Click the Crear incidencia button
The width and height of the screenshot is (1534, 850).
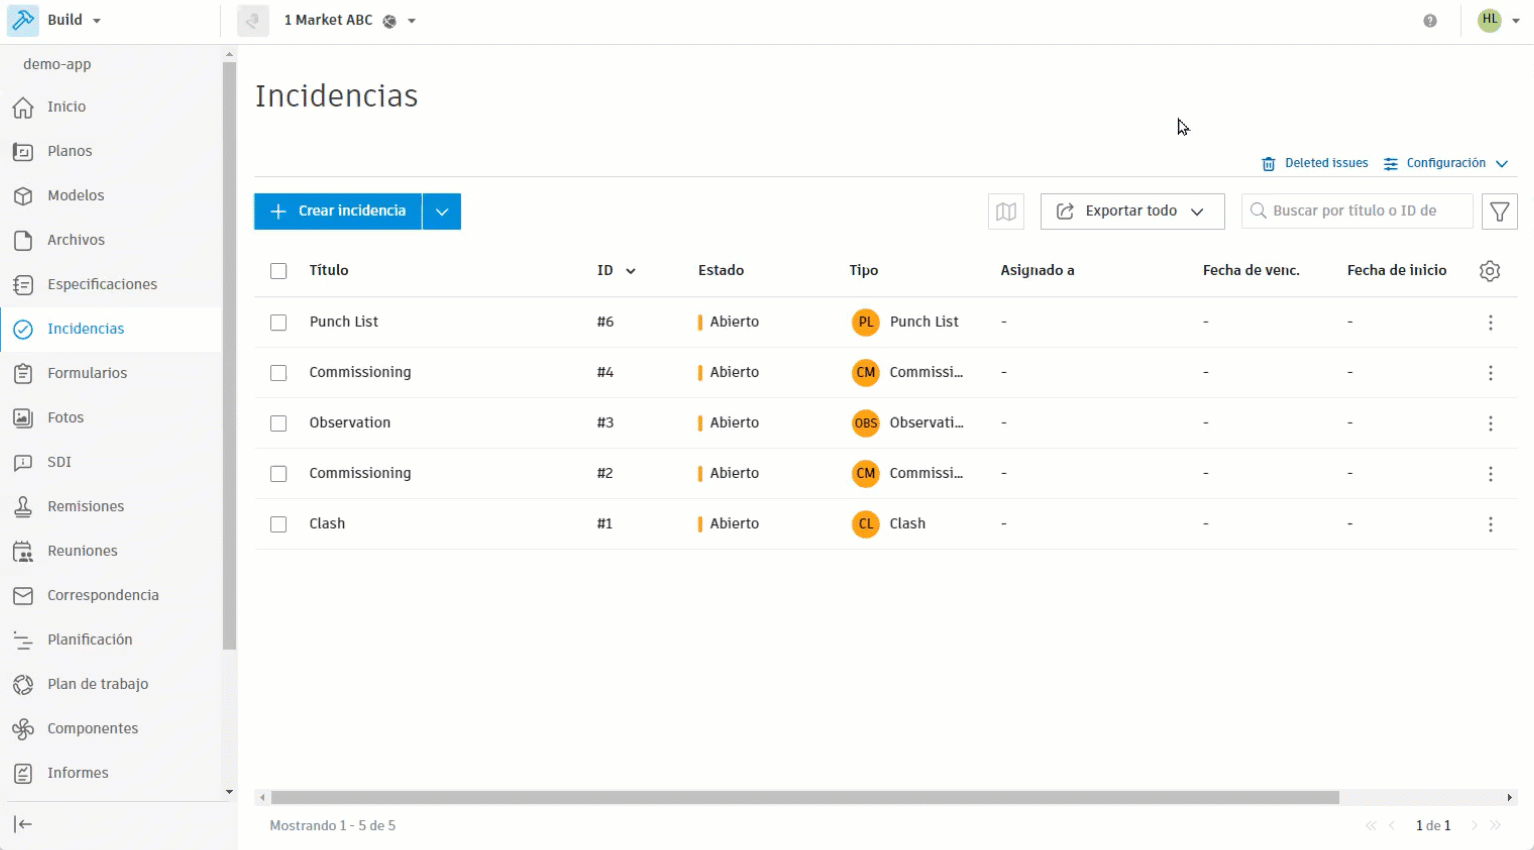(x=338, y=211)
